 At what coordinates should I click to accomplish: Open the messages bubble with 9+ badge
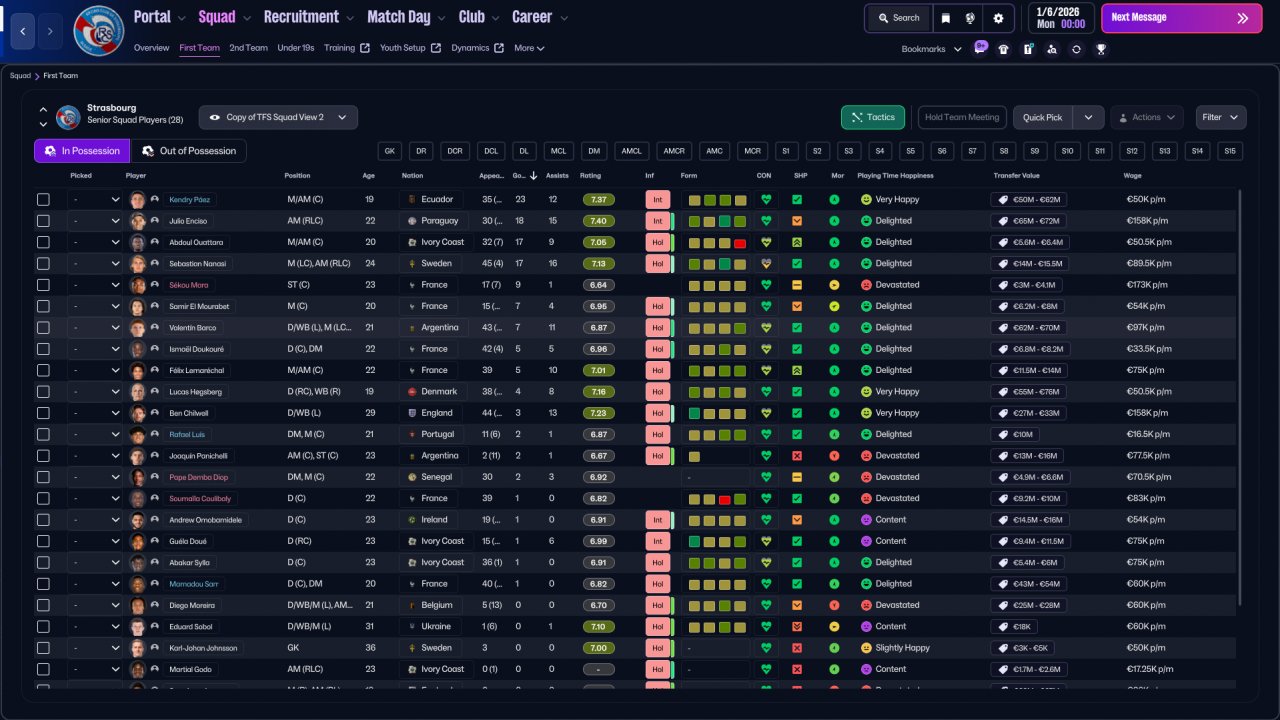coord(980,48)
